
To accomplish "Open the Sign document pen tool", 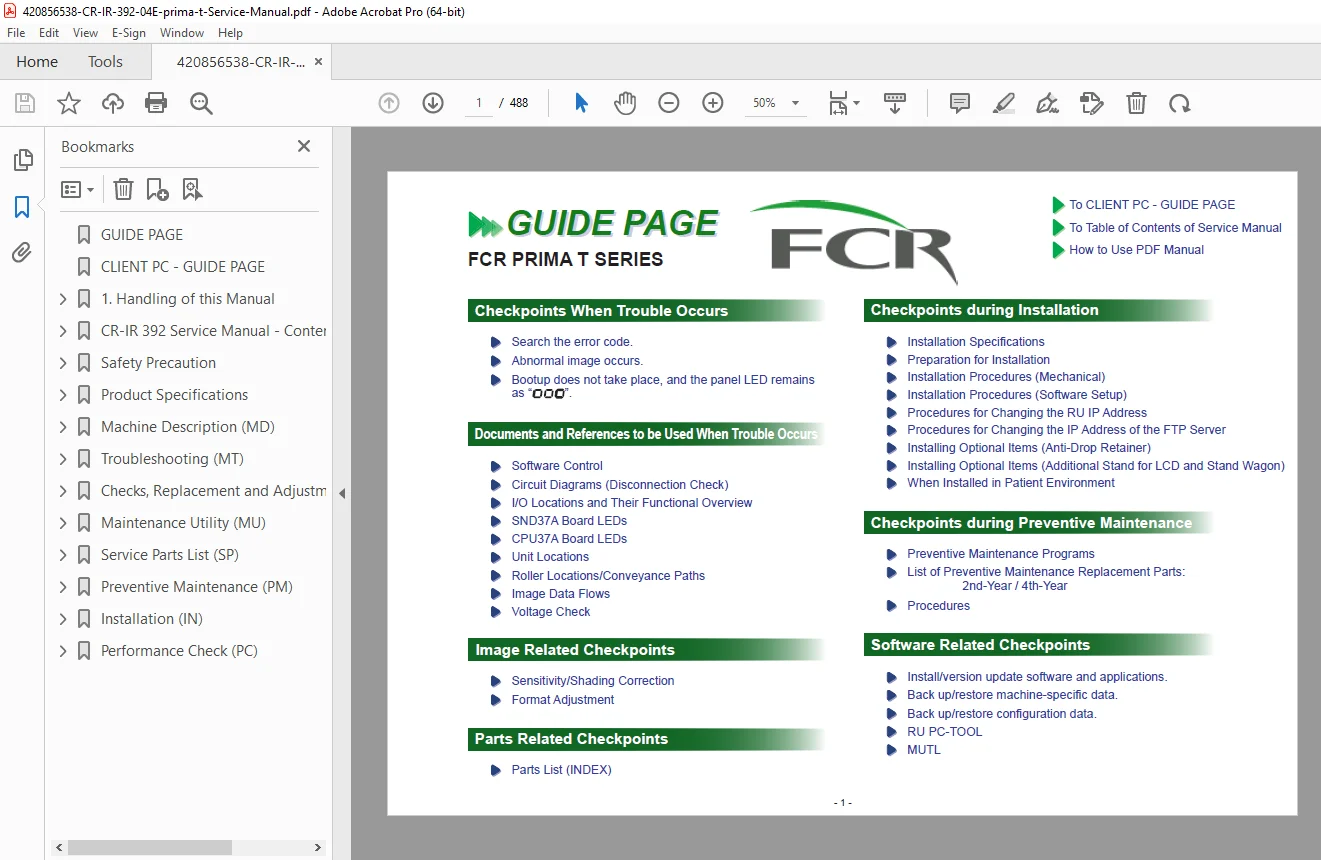I will (1047, 103).
